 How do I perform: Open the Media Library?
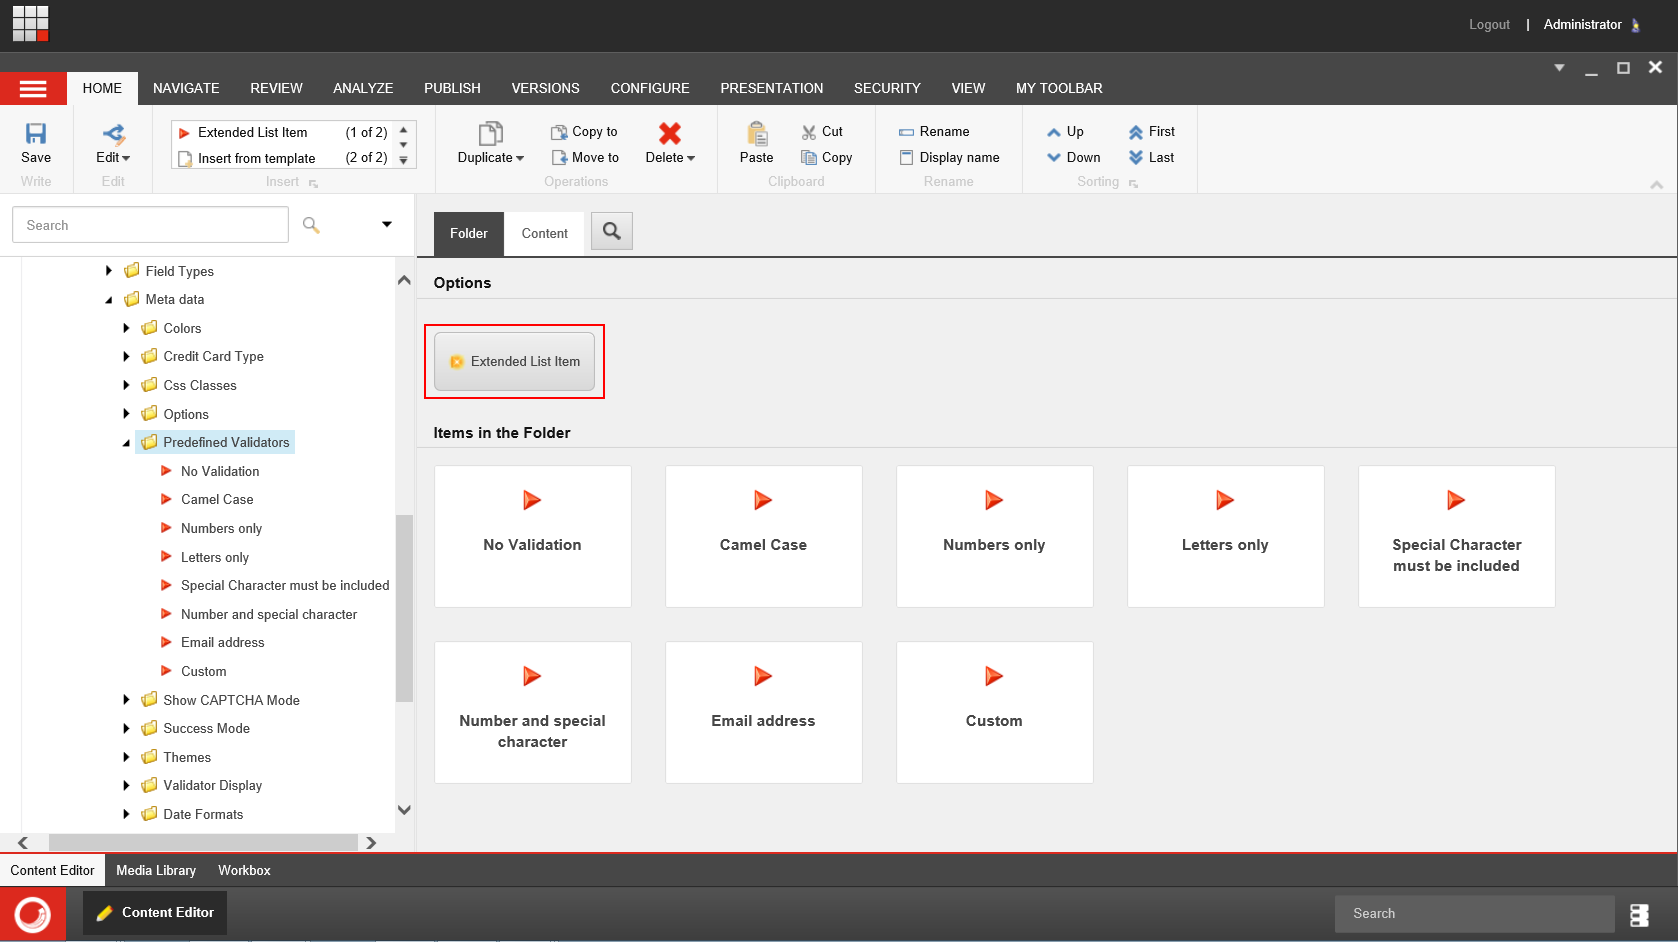pos(156,870)
